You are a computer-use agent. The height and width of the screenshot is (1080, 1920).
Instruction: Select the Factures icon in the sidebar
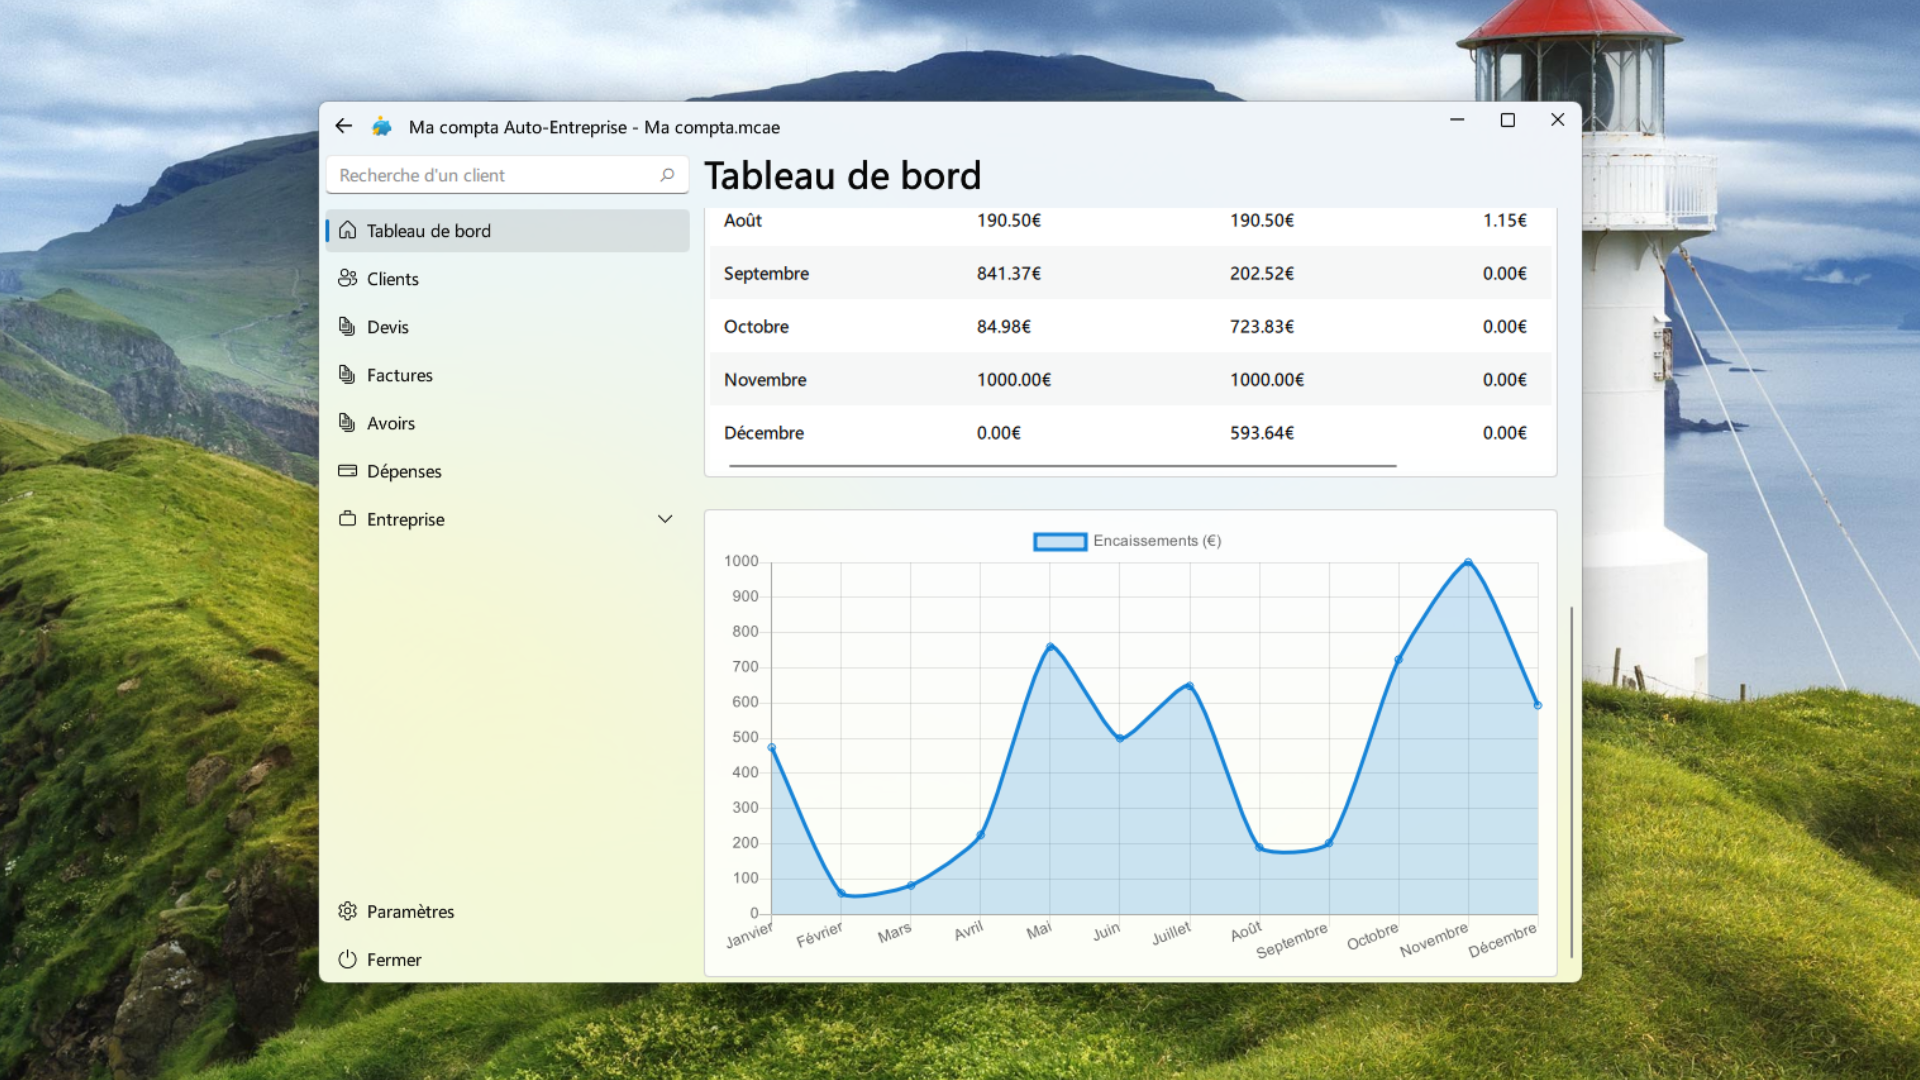347,374
